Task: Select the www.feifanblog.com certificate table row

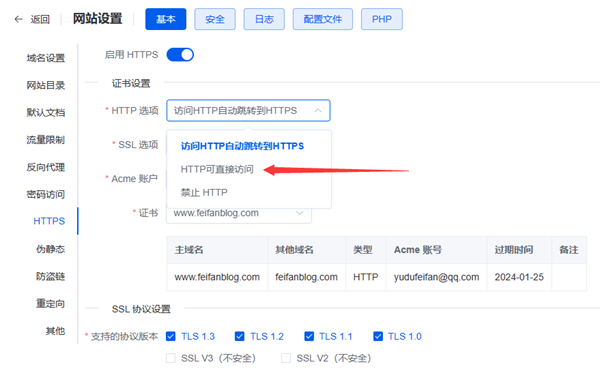Action: point(377,277)
